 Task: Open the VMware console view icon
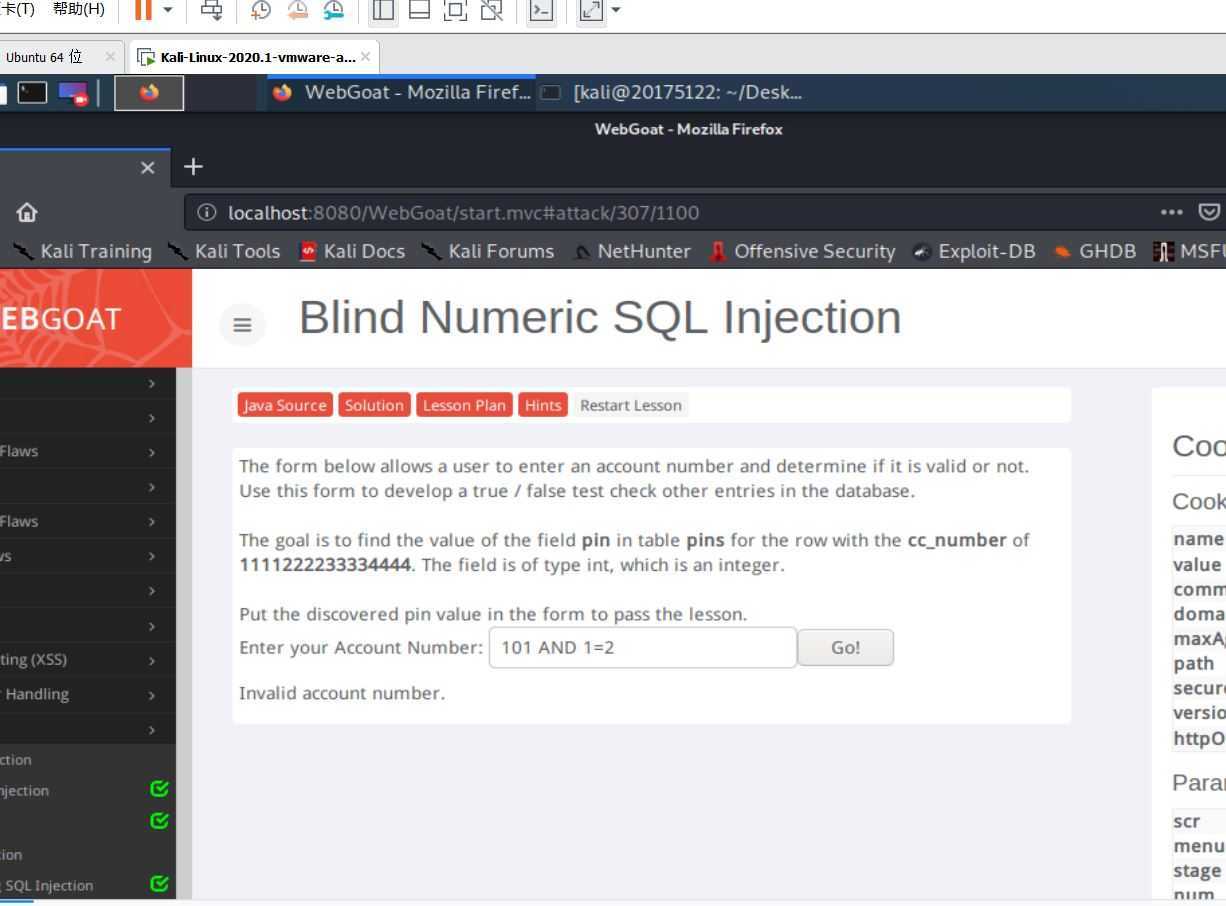click(541, 10)
